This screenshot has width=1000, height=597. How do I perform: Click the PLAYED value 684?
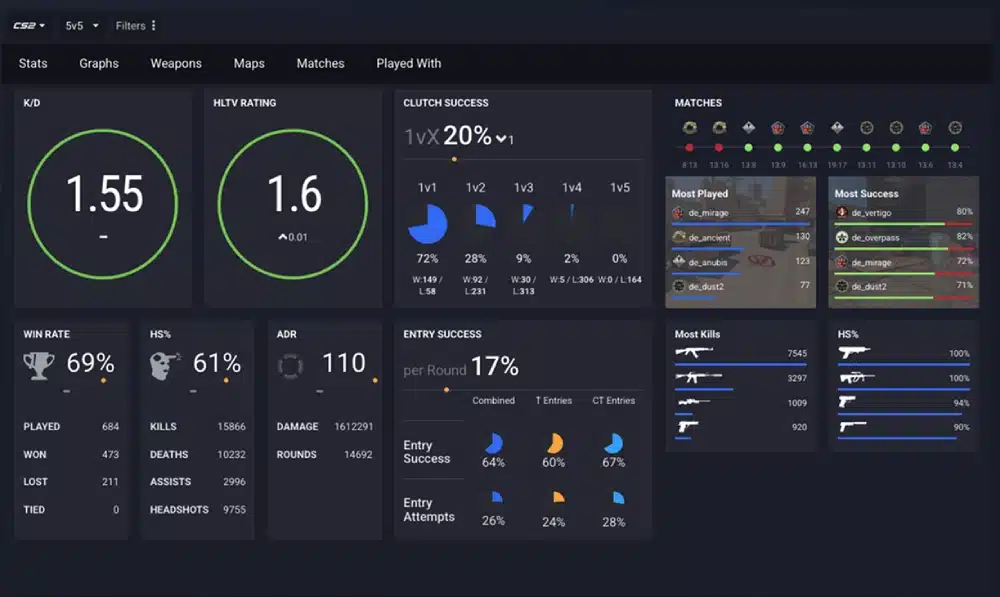pyautogui.click(x=110, y=426)
